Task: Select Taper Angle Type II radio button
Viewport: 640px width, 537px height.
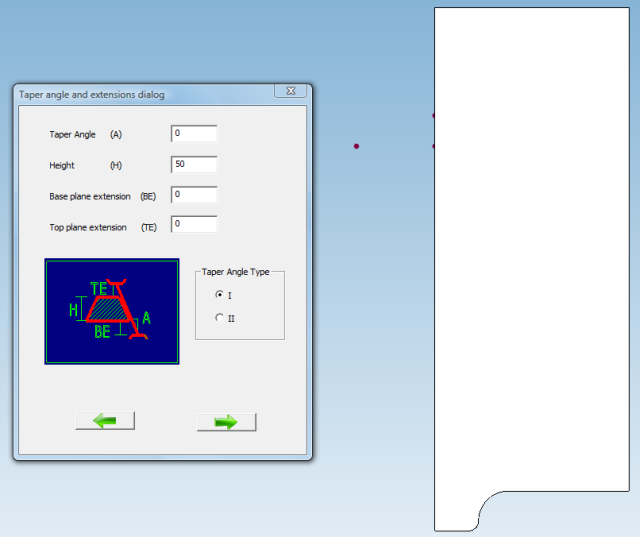Action: 220,318
